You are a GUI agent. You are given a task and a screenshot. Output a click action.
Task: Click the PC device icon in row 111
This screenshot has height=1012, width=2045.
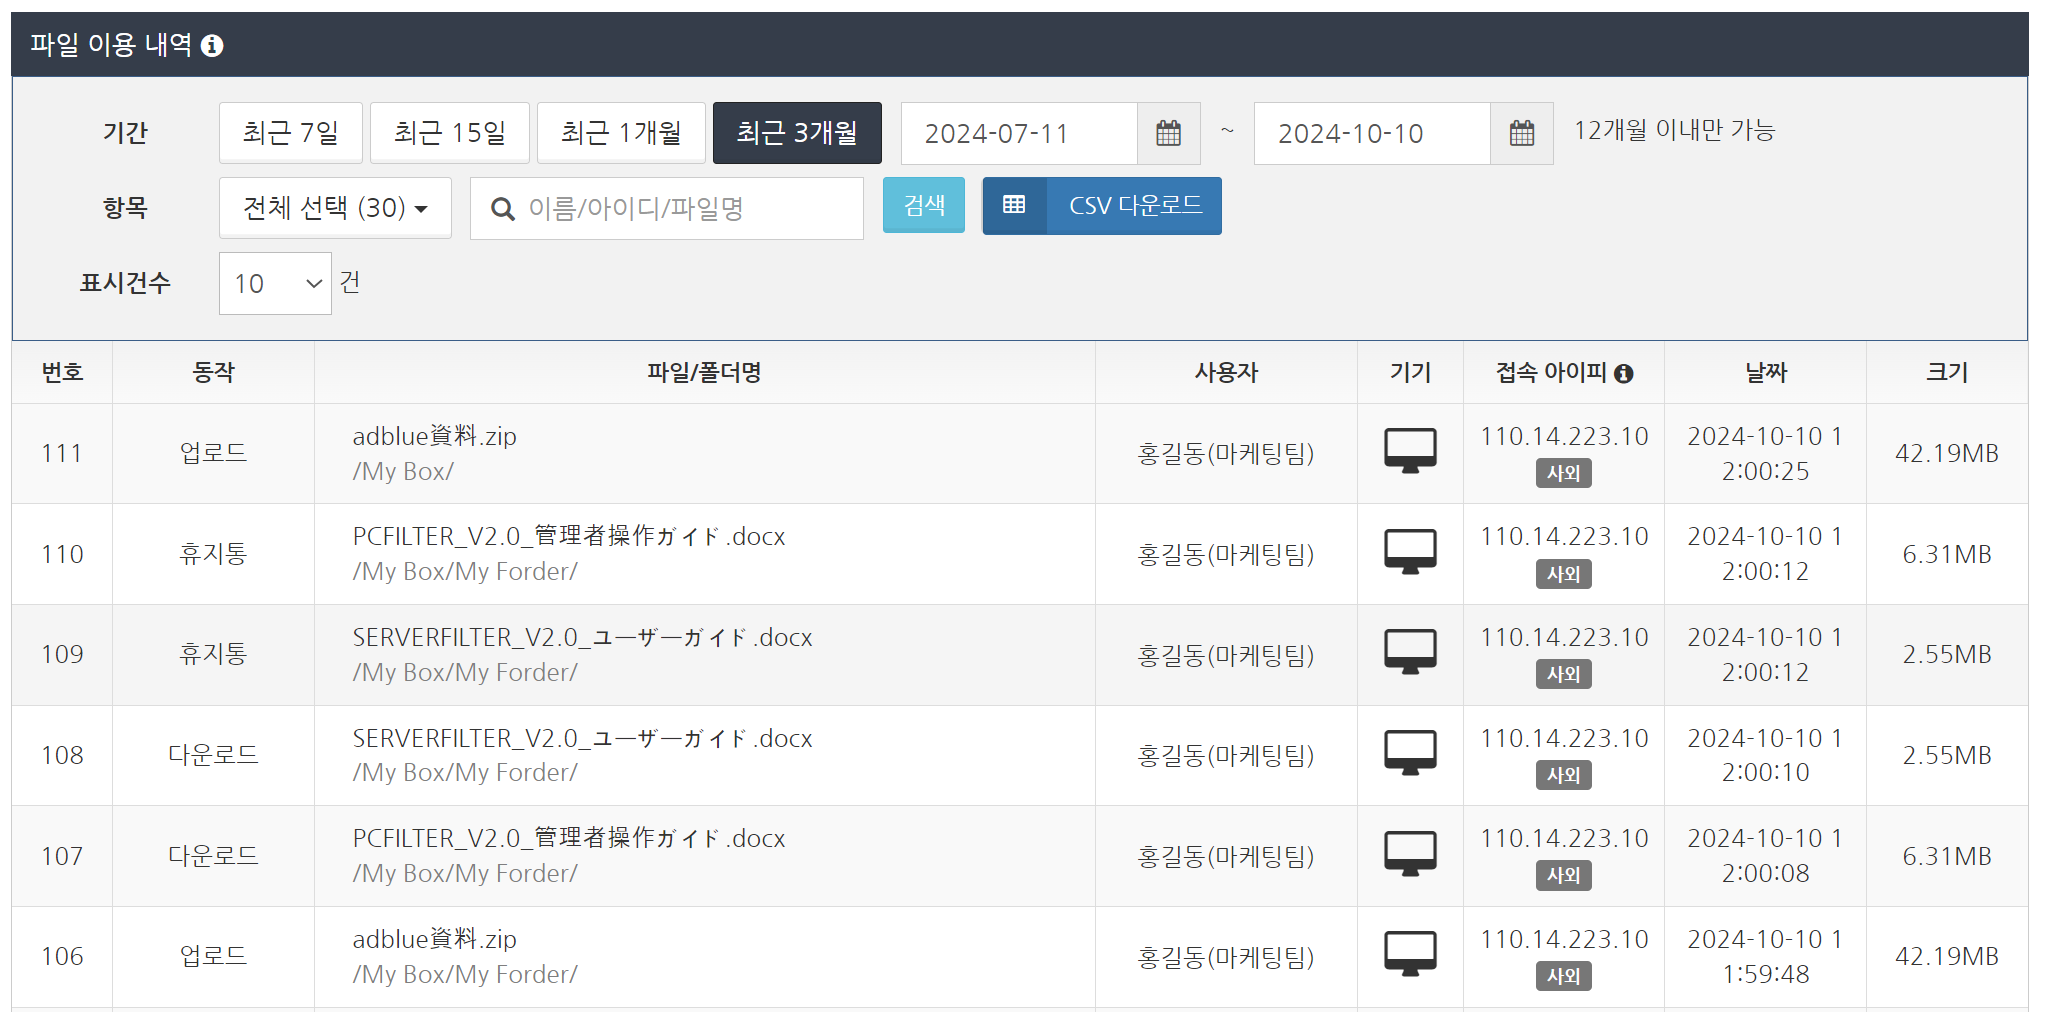click(x=1410, y=451)
